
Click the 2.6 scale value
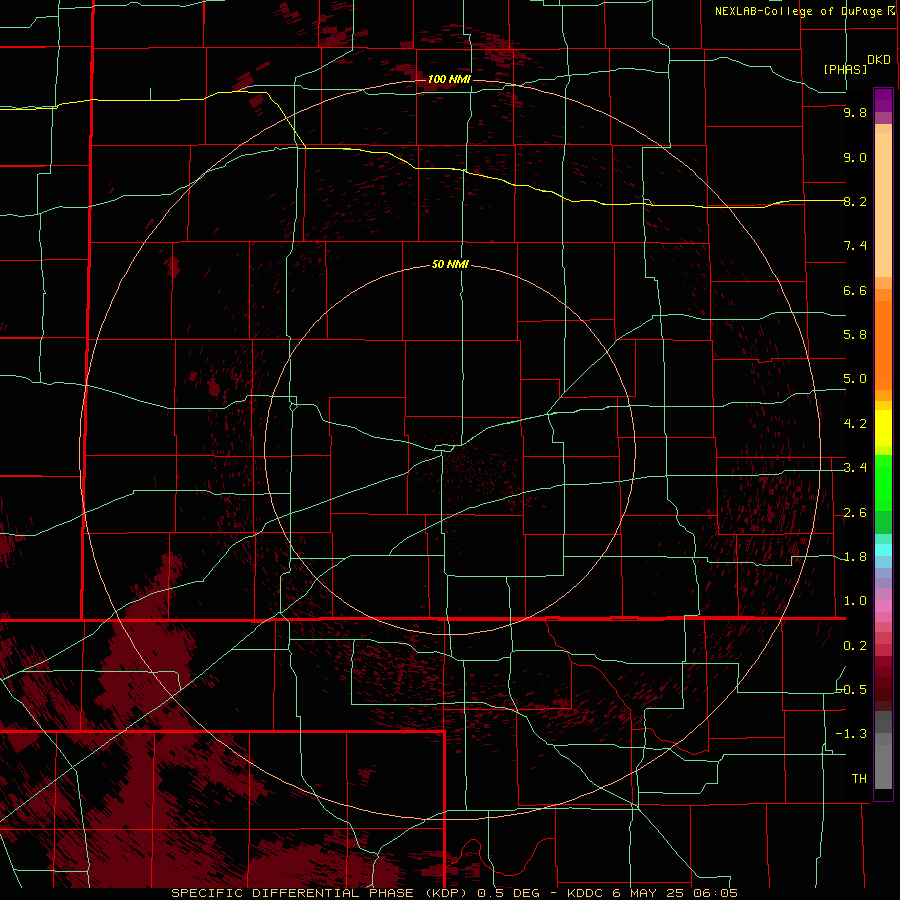pos(855,513)
